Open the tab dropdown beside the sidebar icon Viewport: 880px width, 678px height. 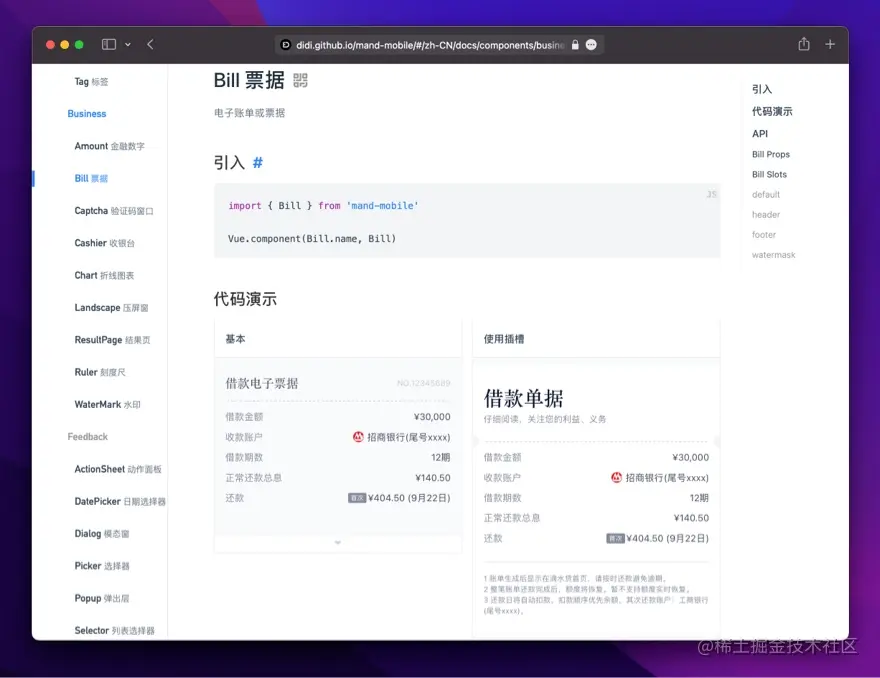pos(129,44)
